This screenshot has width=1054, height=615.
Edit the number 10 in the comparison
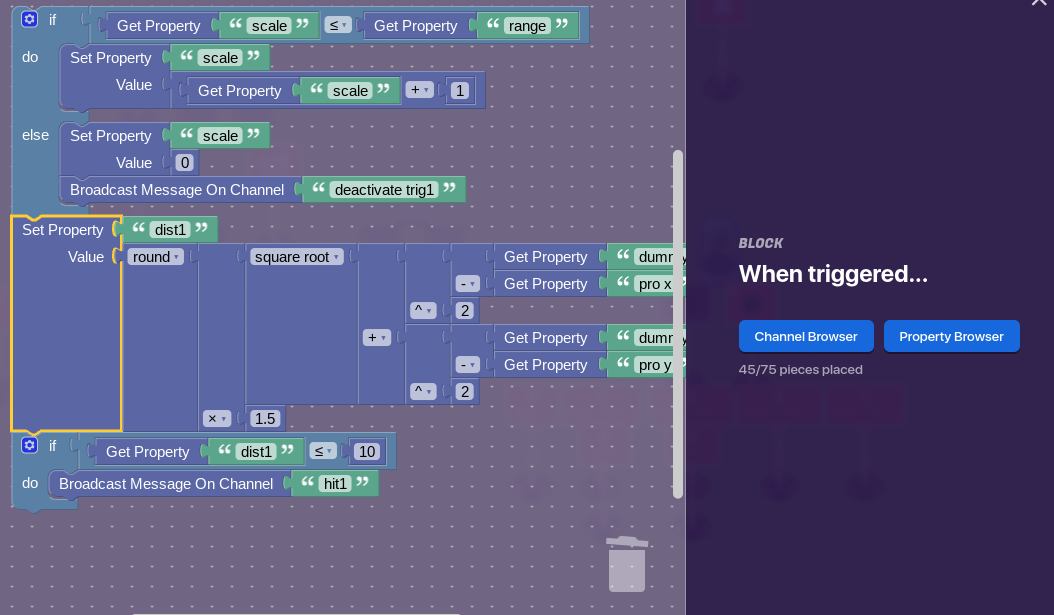coord(367,452)
